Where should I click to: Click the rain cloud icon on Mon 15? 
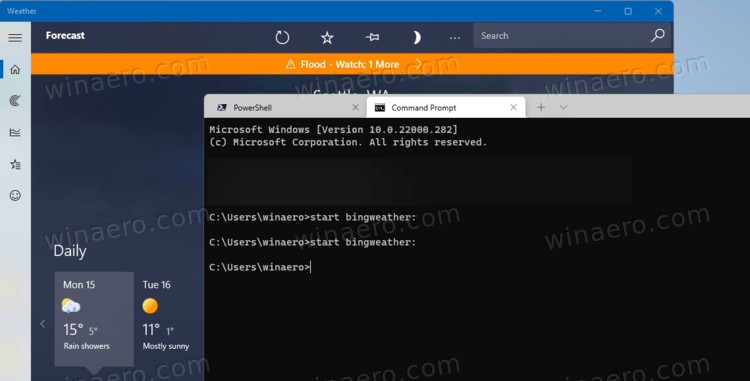[71, 306]
